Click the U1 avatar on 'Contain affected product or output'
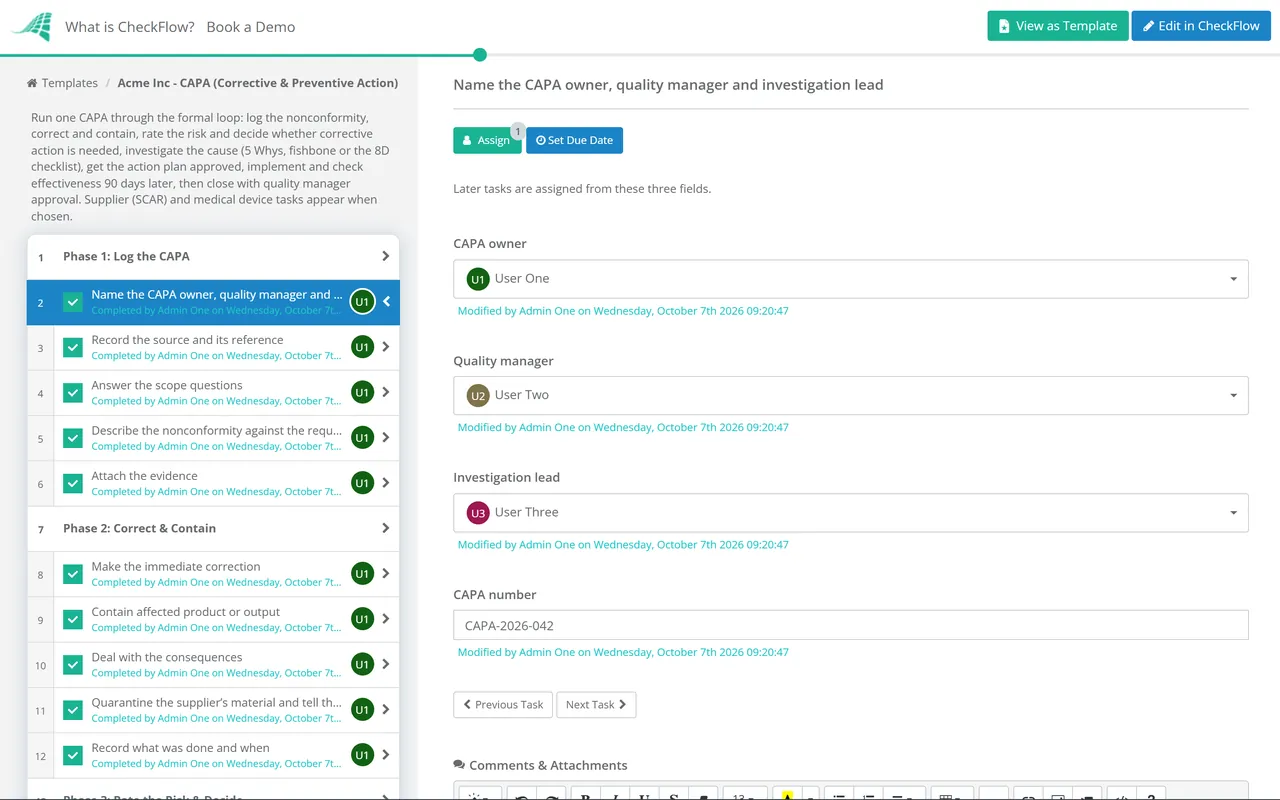Viewport: 1280px width, 800px height. (362, 619)
